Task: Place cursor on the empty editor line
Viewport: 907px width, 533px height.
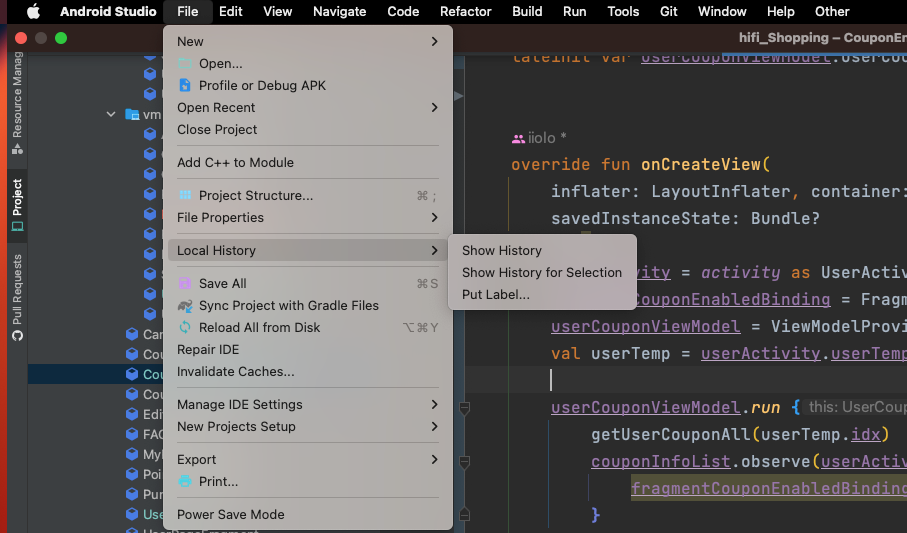Action: [x=686, y=380]
